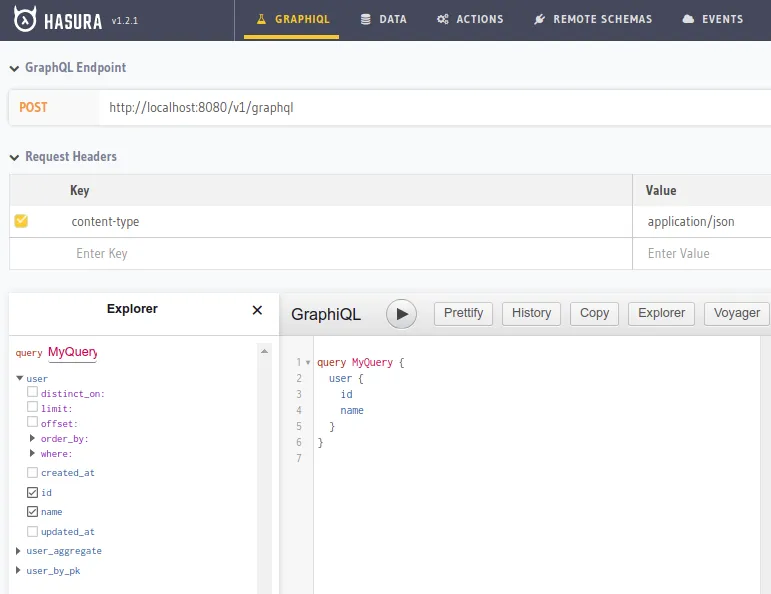Uncheck the content-type header checkbox
Screen dimensions: 771x594
coord(21,221)
